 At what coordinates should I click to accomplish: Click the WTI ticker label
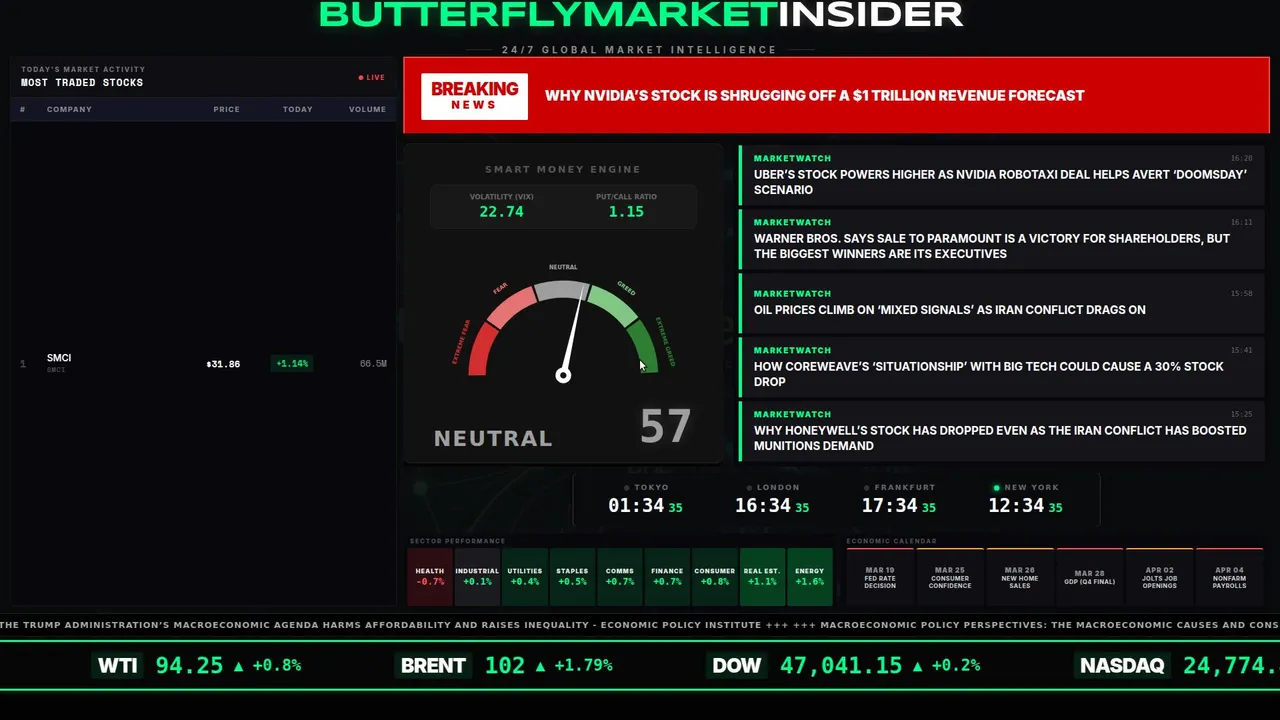(117, 665)
